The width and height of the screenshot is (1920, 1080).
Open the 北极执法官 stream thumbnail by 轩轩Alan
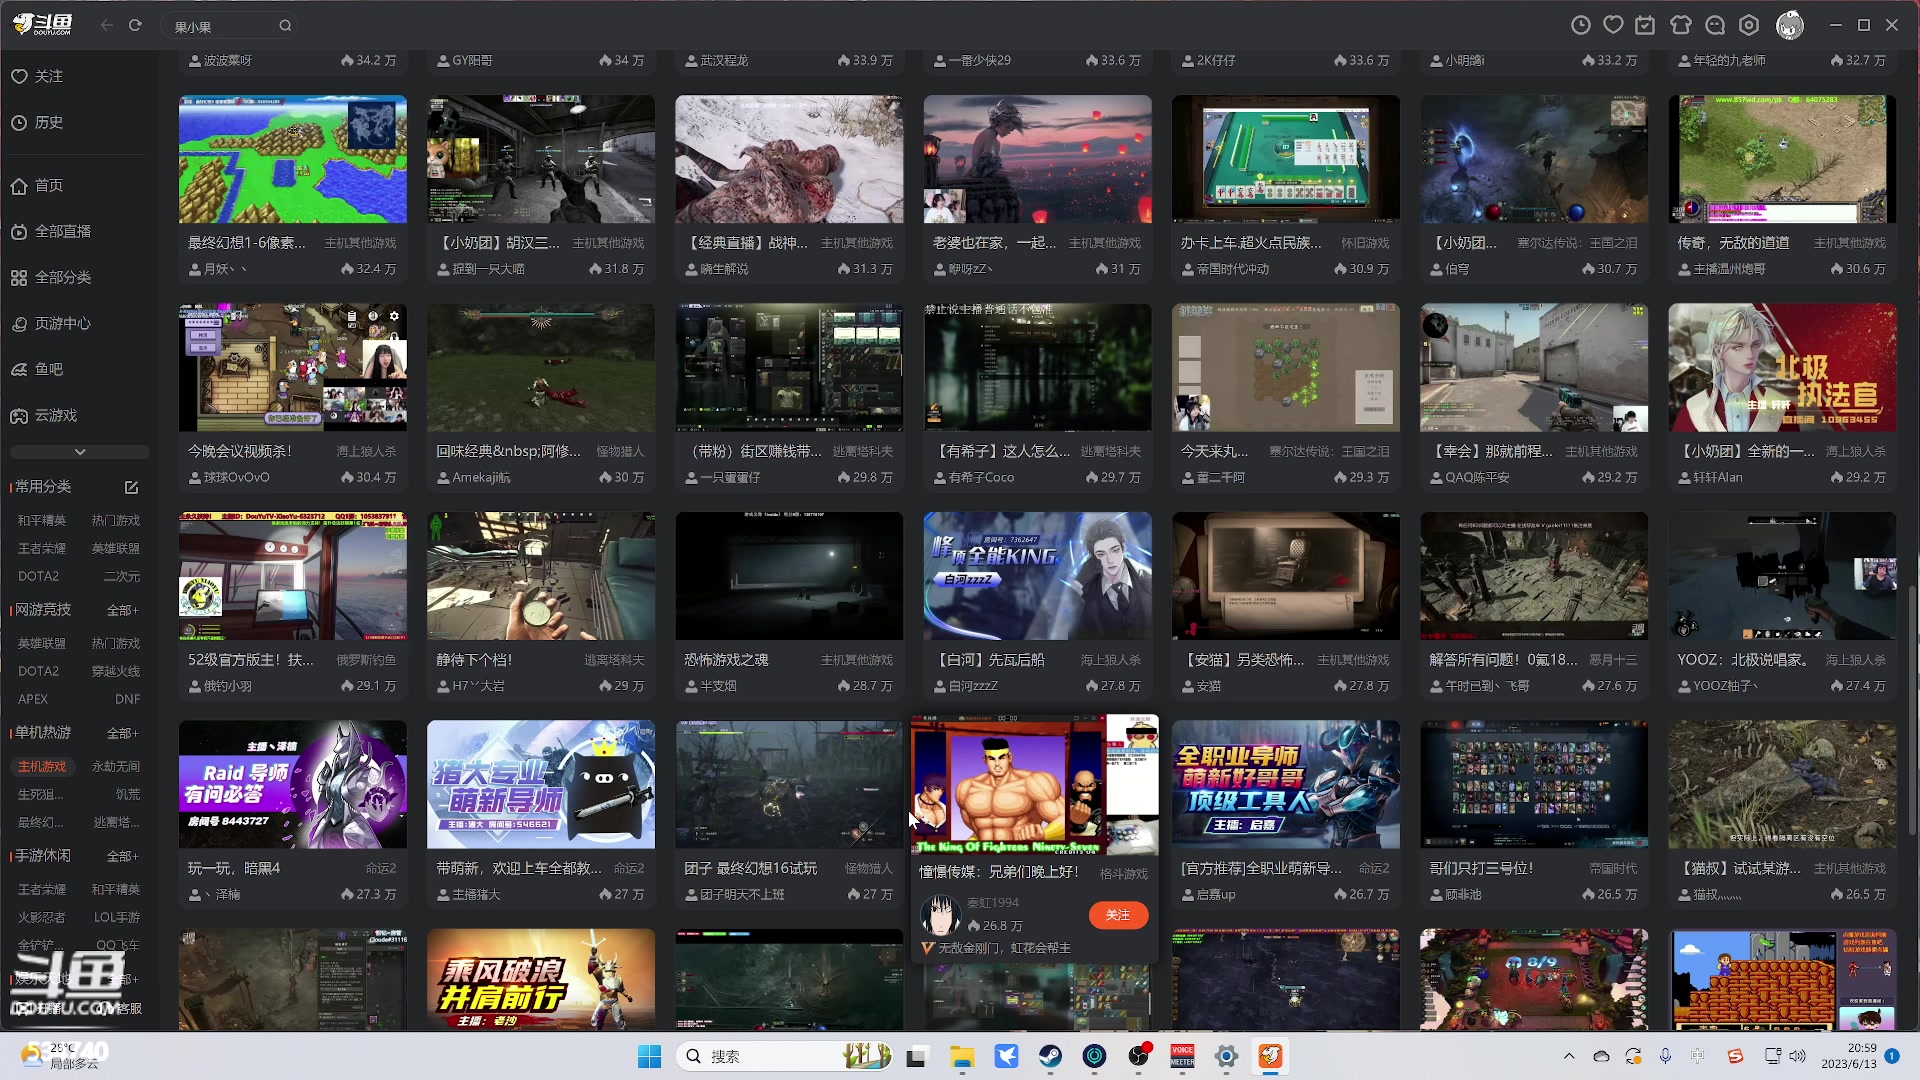pyautogui.click(x=1782, y=368)
